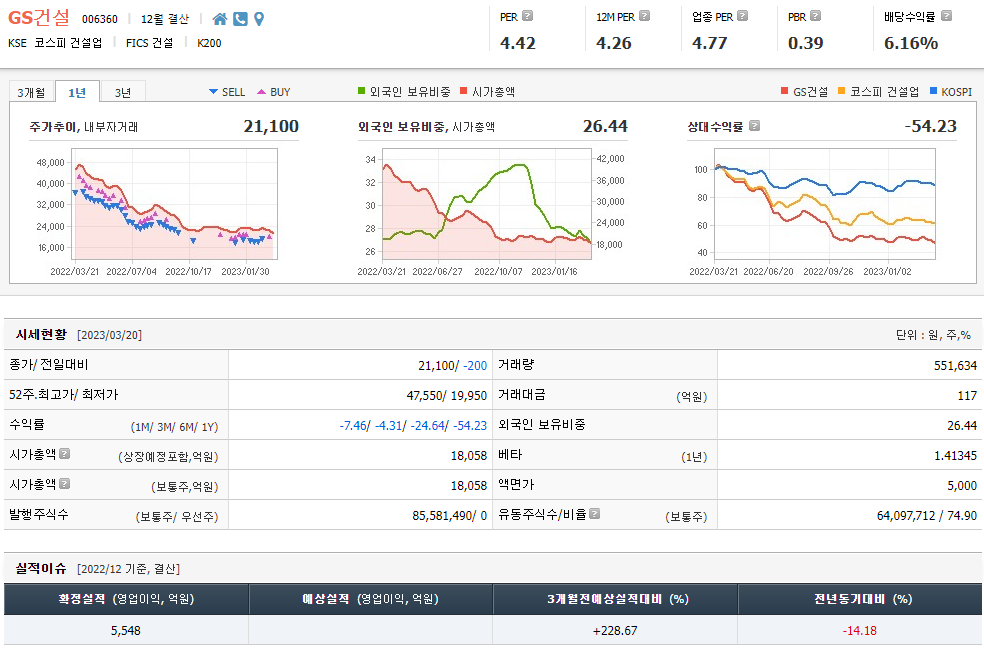Click returns cell -7.46/ -4.31/ -24.64/ -54.23
The image size is (984, 651).
tap(413, 426)
